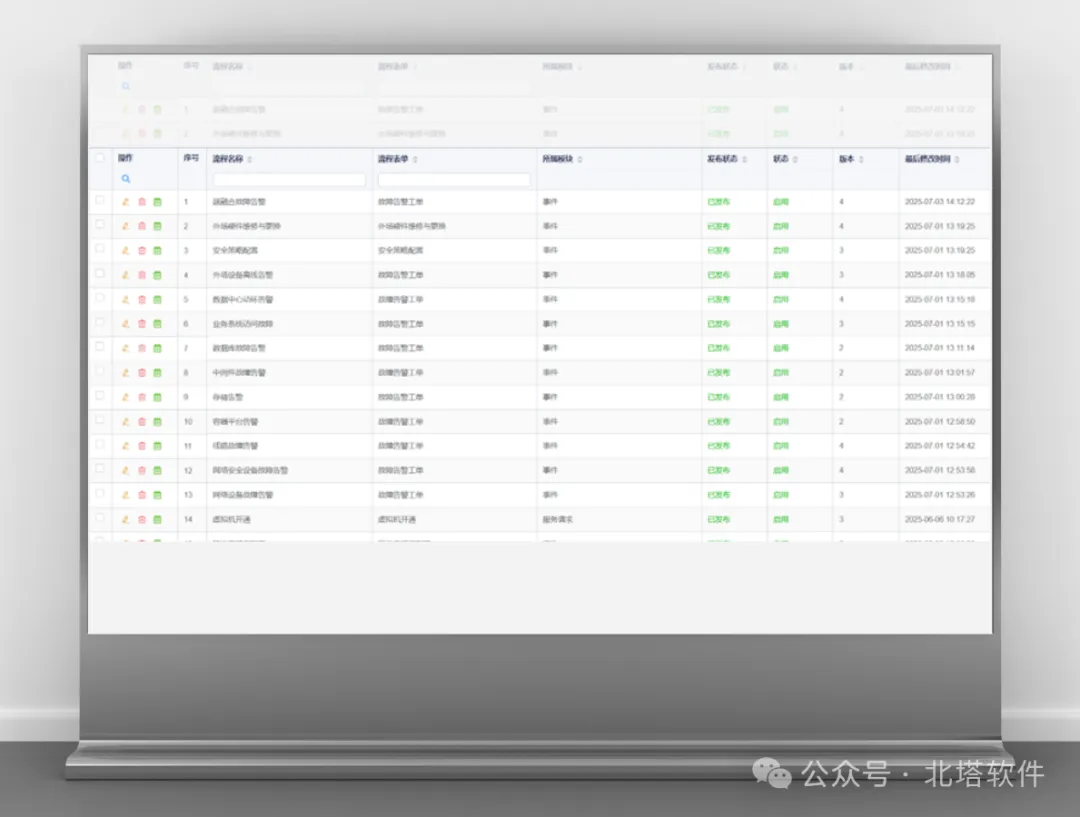Click the red trash icon in row 8
This screenshot has width=1080, height=817.
pos(142,373)
